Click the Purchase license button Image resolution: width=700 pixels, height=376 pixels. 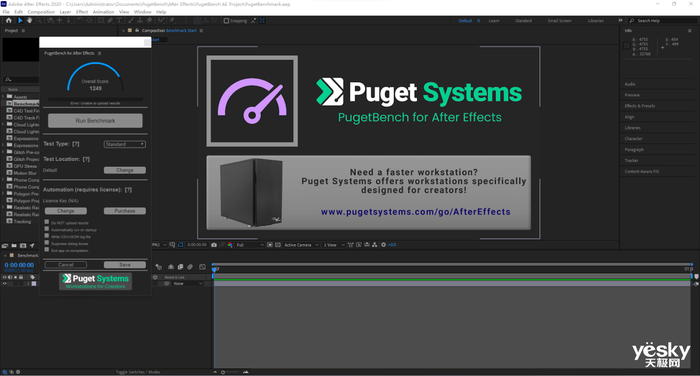(125, 211)
